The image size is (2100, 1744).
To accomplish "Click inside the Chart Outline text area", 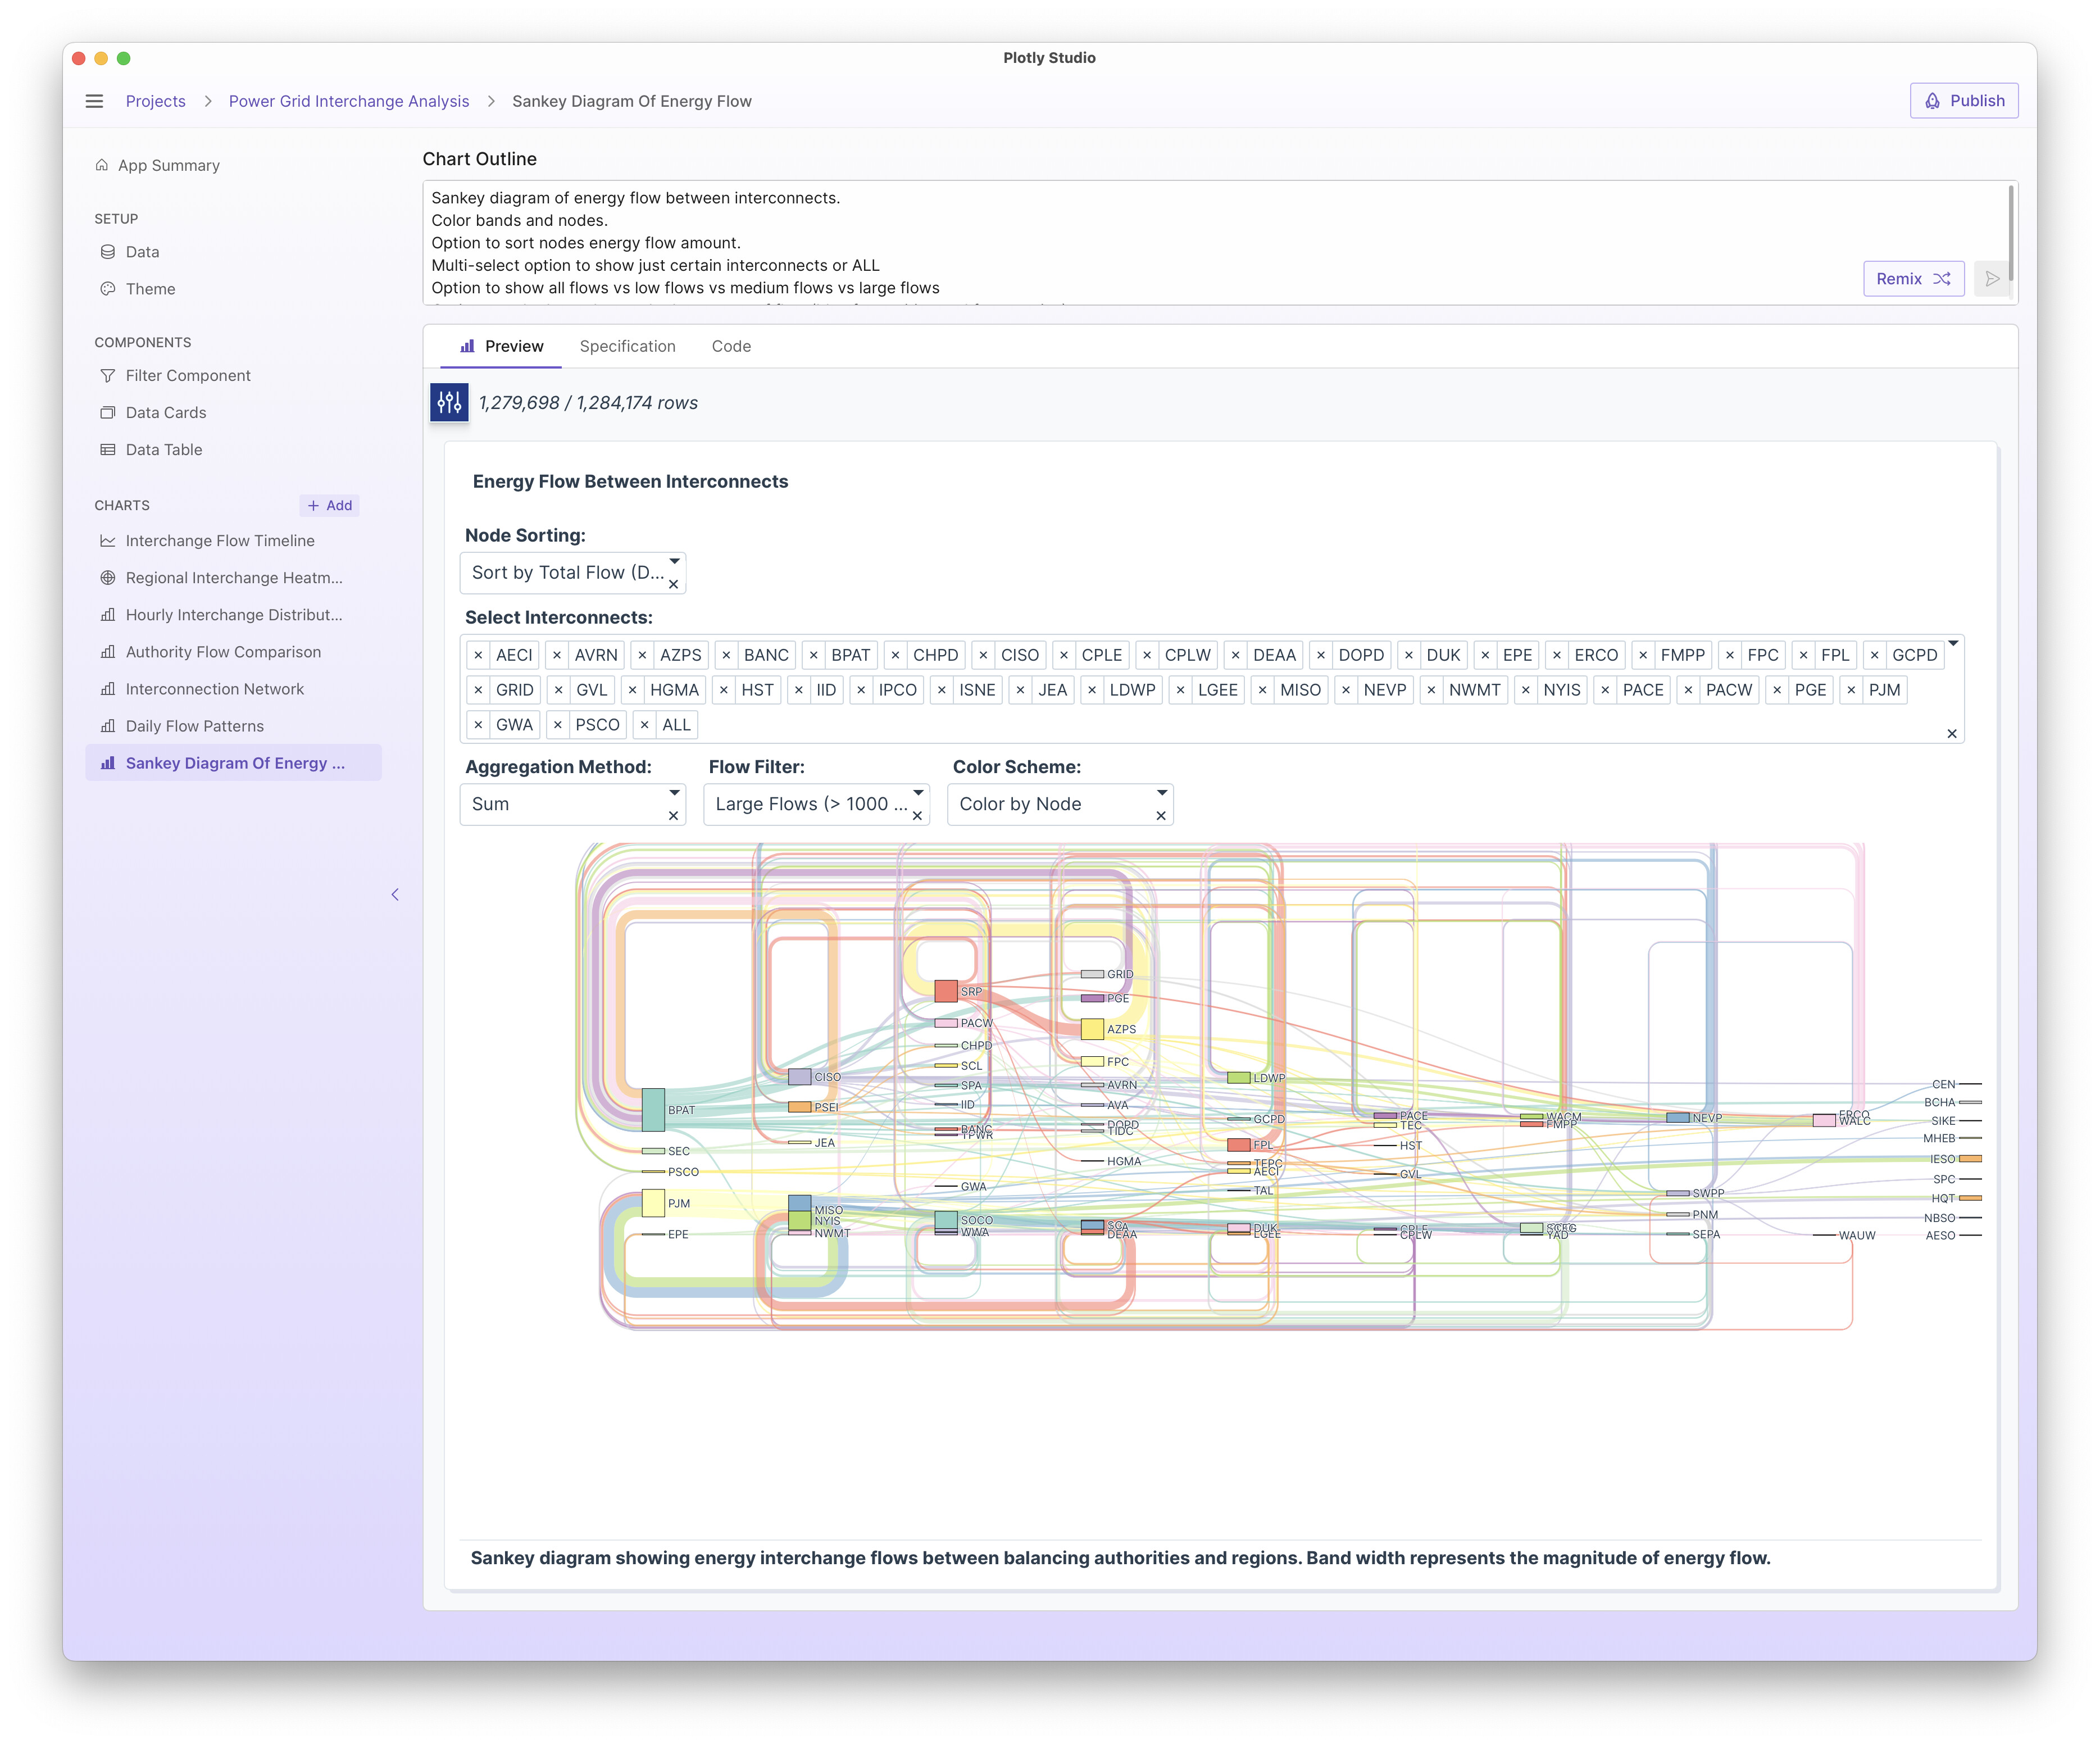I will (x=1100, y=242).
